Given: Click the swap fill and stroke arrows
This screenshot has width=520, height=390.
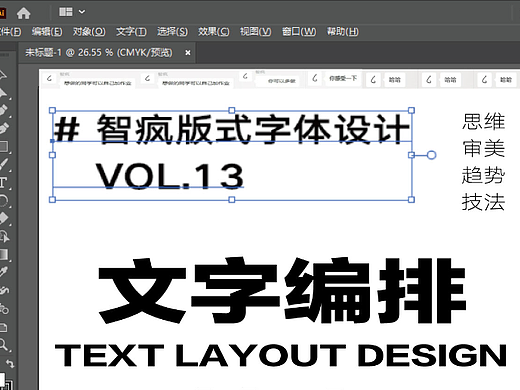Looking at the screenshot, I should coord(10,363).
